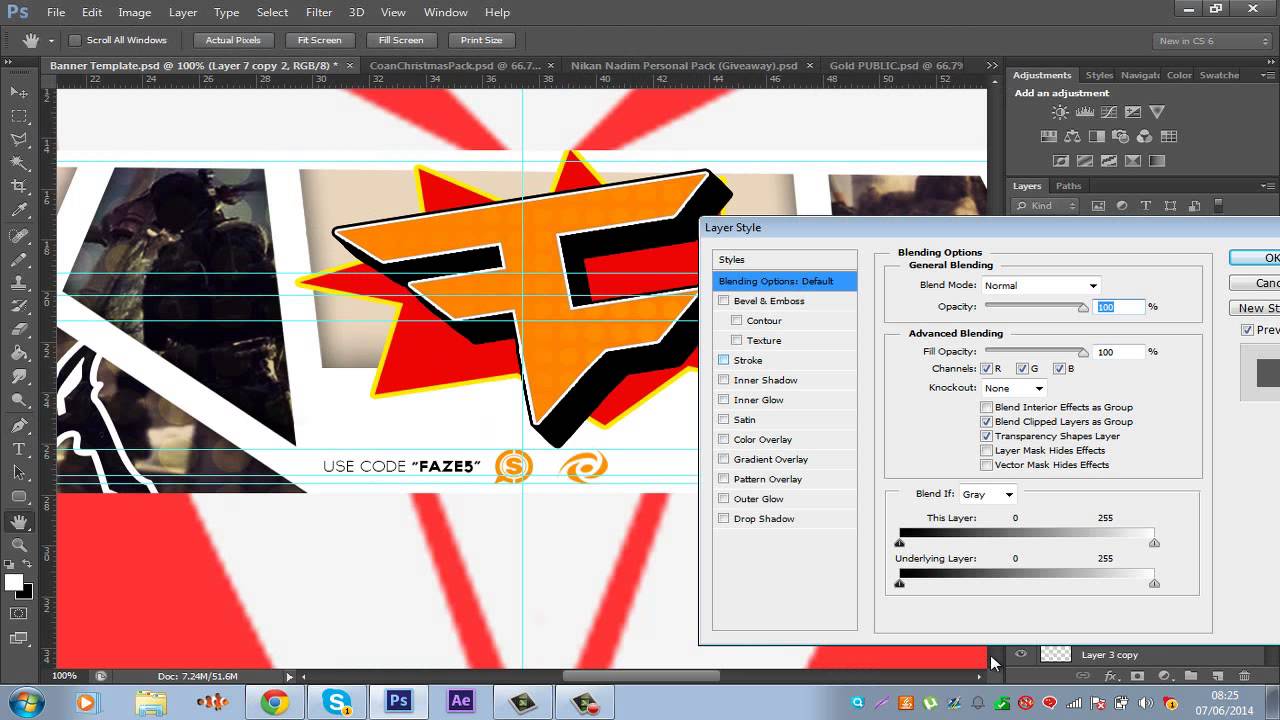
Task: Toggle Scroll All Windows checkbox
Action: point(75,40)
